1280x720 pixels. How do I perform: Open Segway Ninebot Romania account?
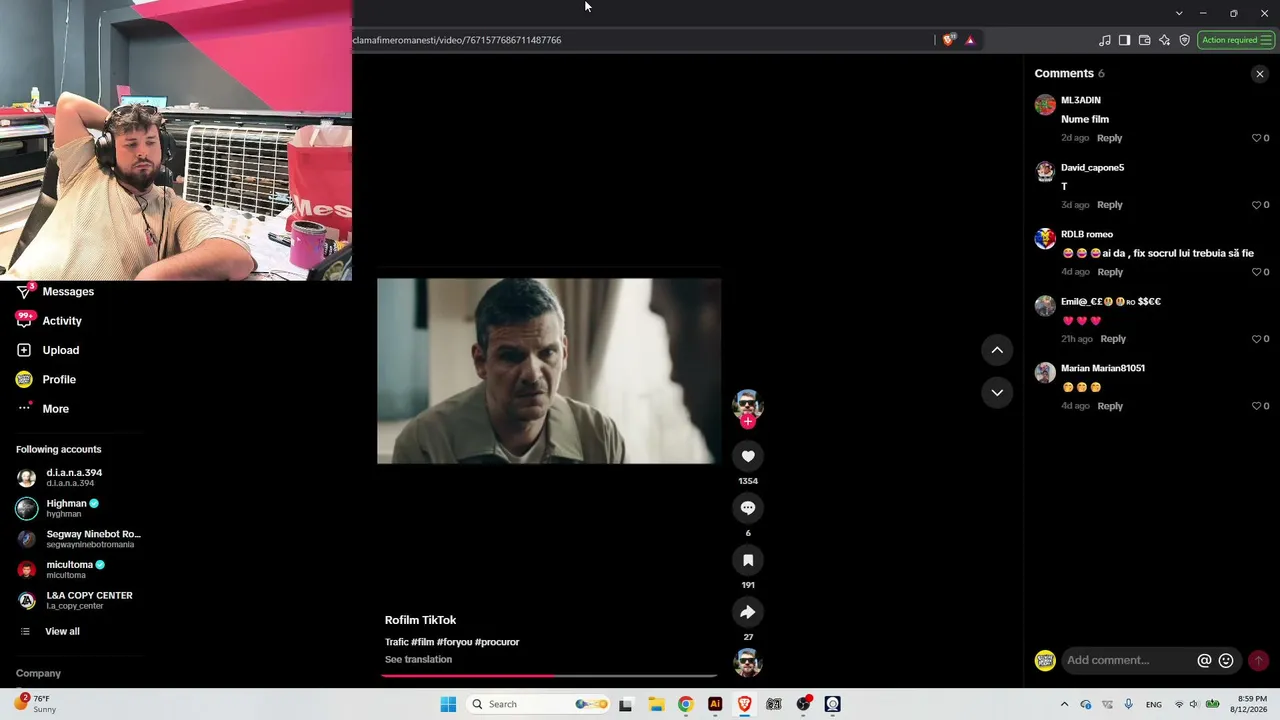pyautogui.click(x=80, y=539)
